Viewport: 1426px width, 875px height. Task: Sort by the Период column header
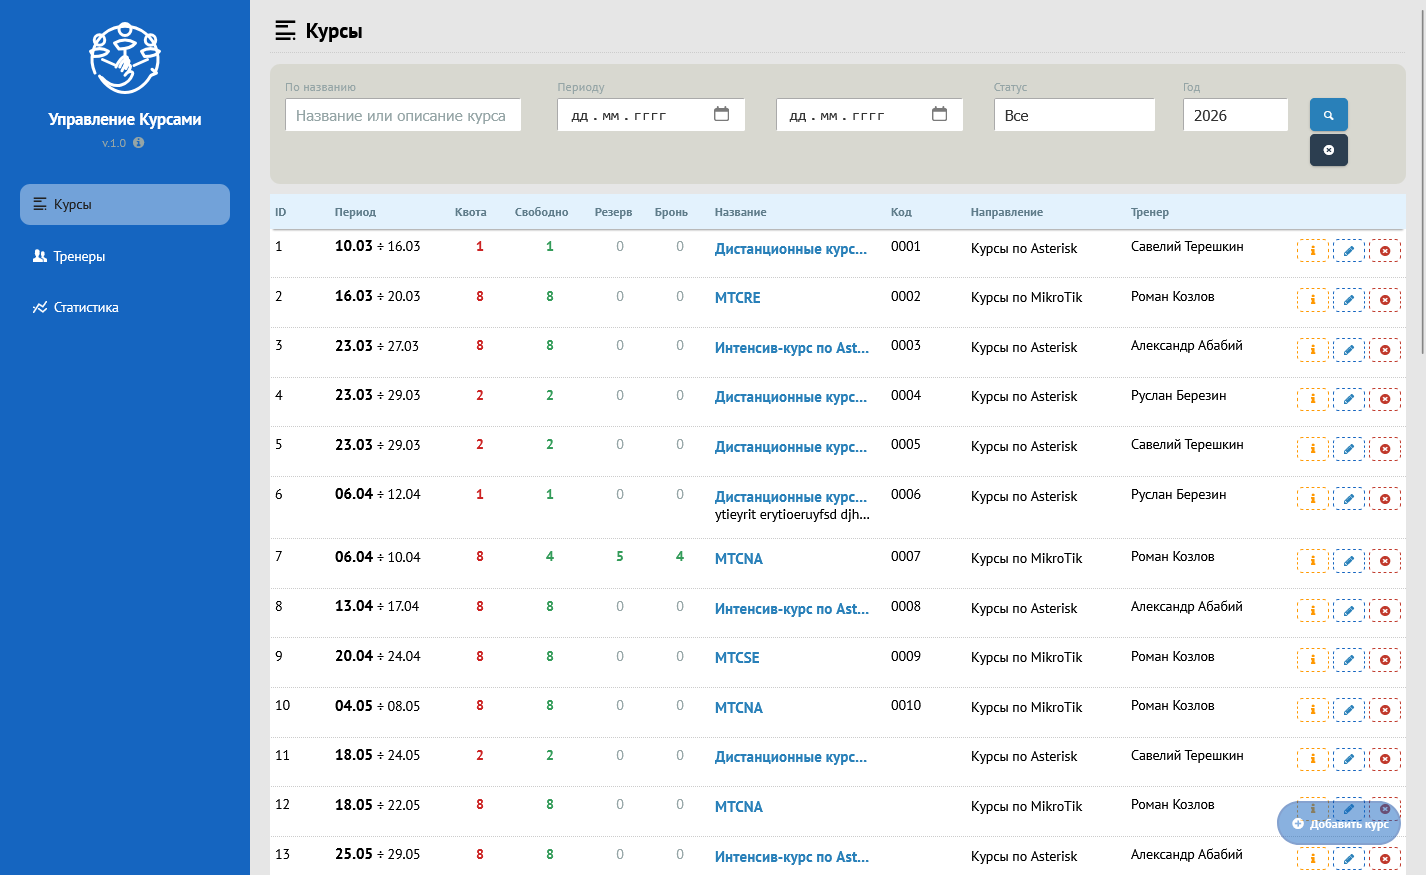[x=355, y=212]
